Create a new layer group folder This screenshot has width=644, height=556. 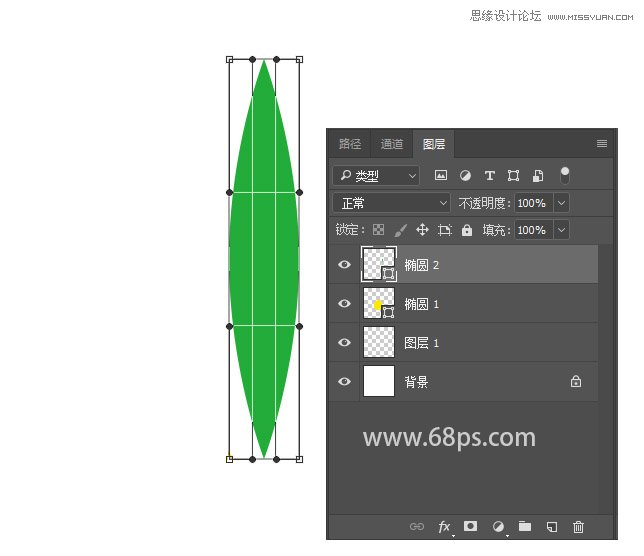[x=525, y=526]
